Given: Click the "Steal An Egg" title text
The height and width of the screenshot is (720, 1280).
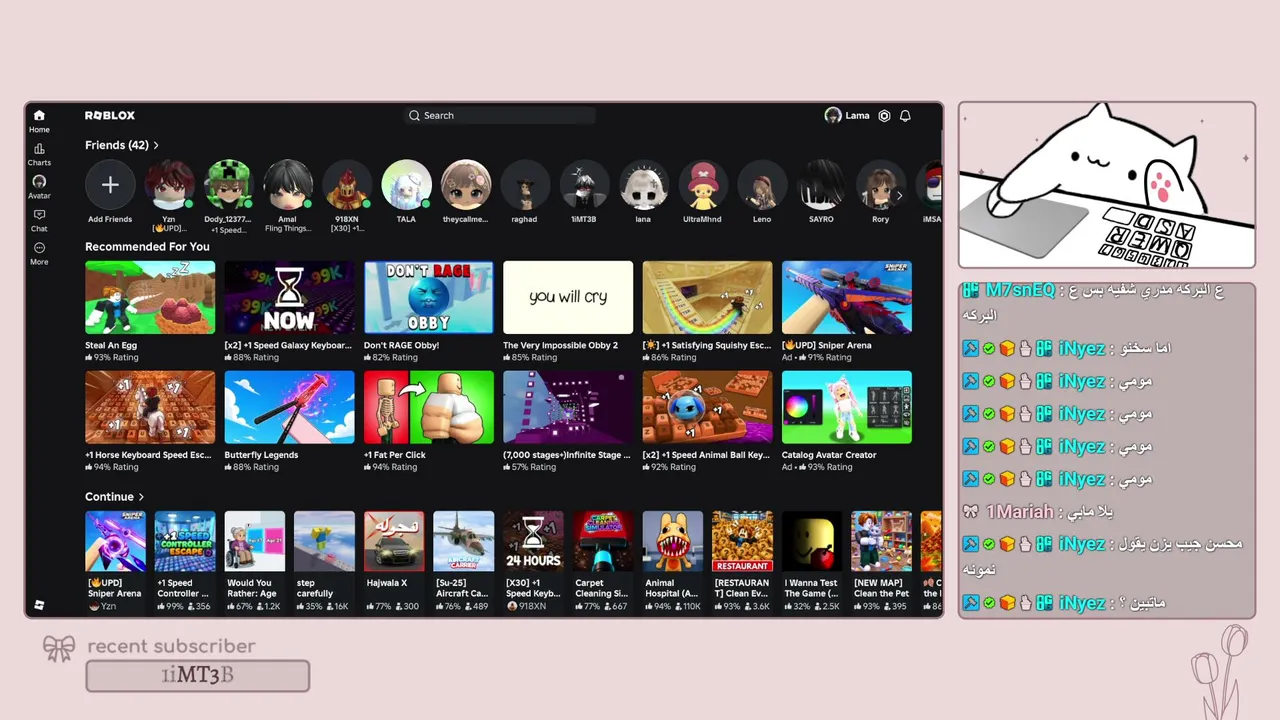Looking at the screenshot, I should tap(111, 345).
